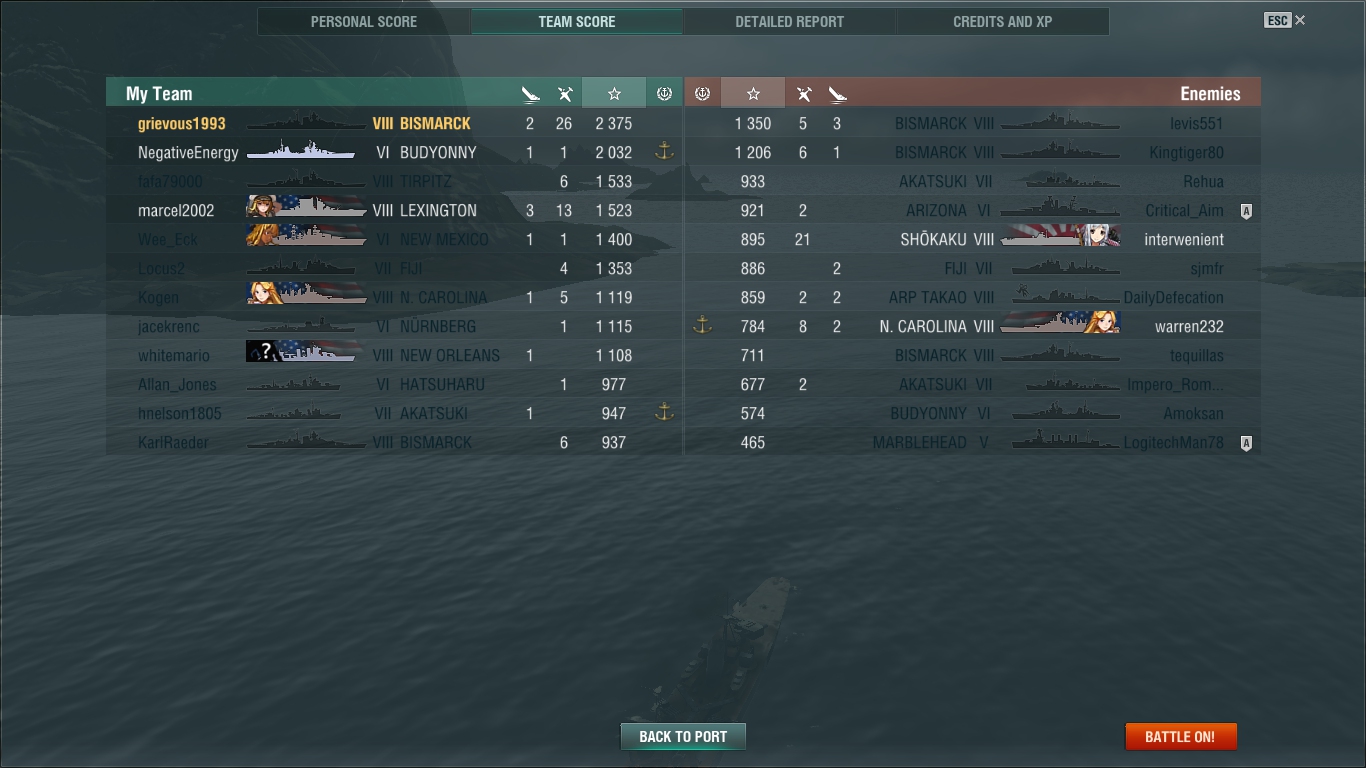Start a new match with Battle On!
The image size is (1366, 768).
tap(1181, 737)
